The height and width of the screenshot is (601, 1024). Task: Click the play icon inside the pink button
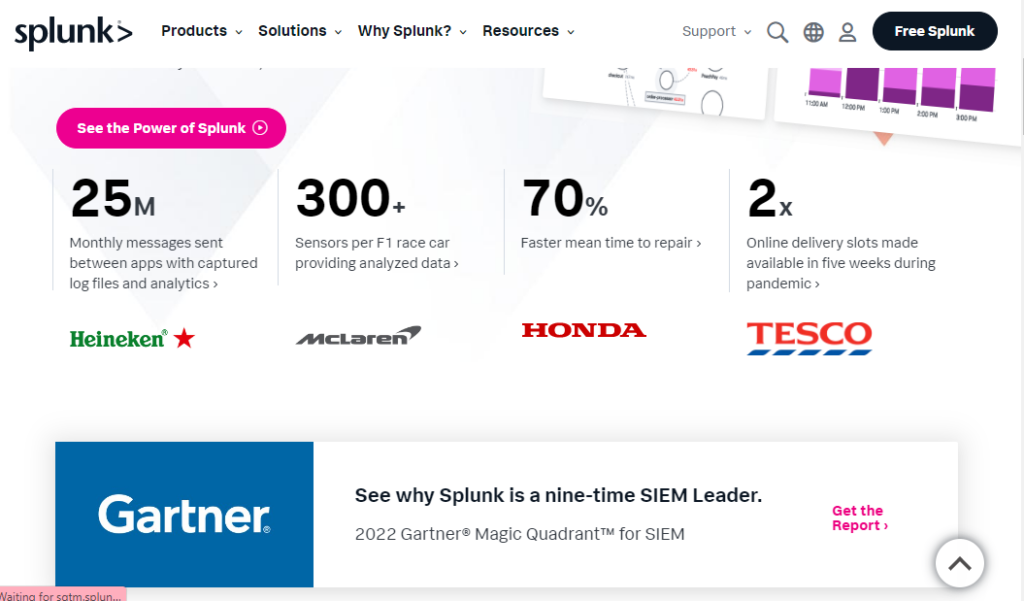point(260,128)
